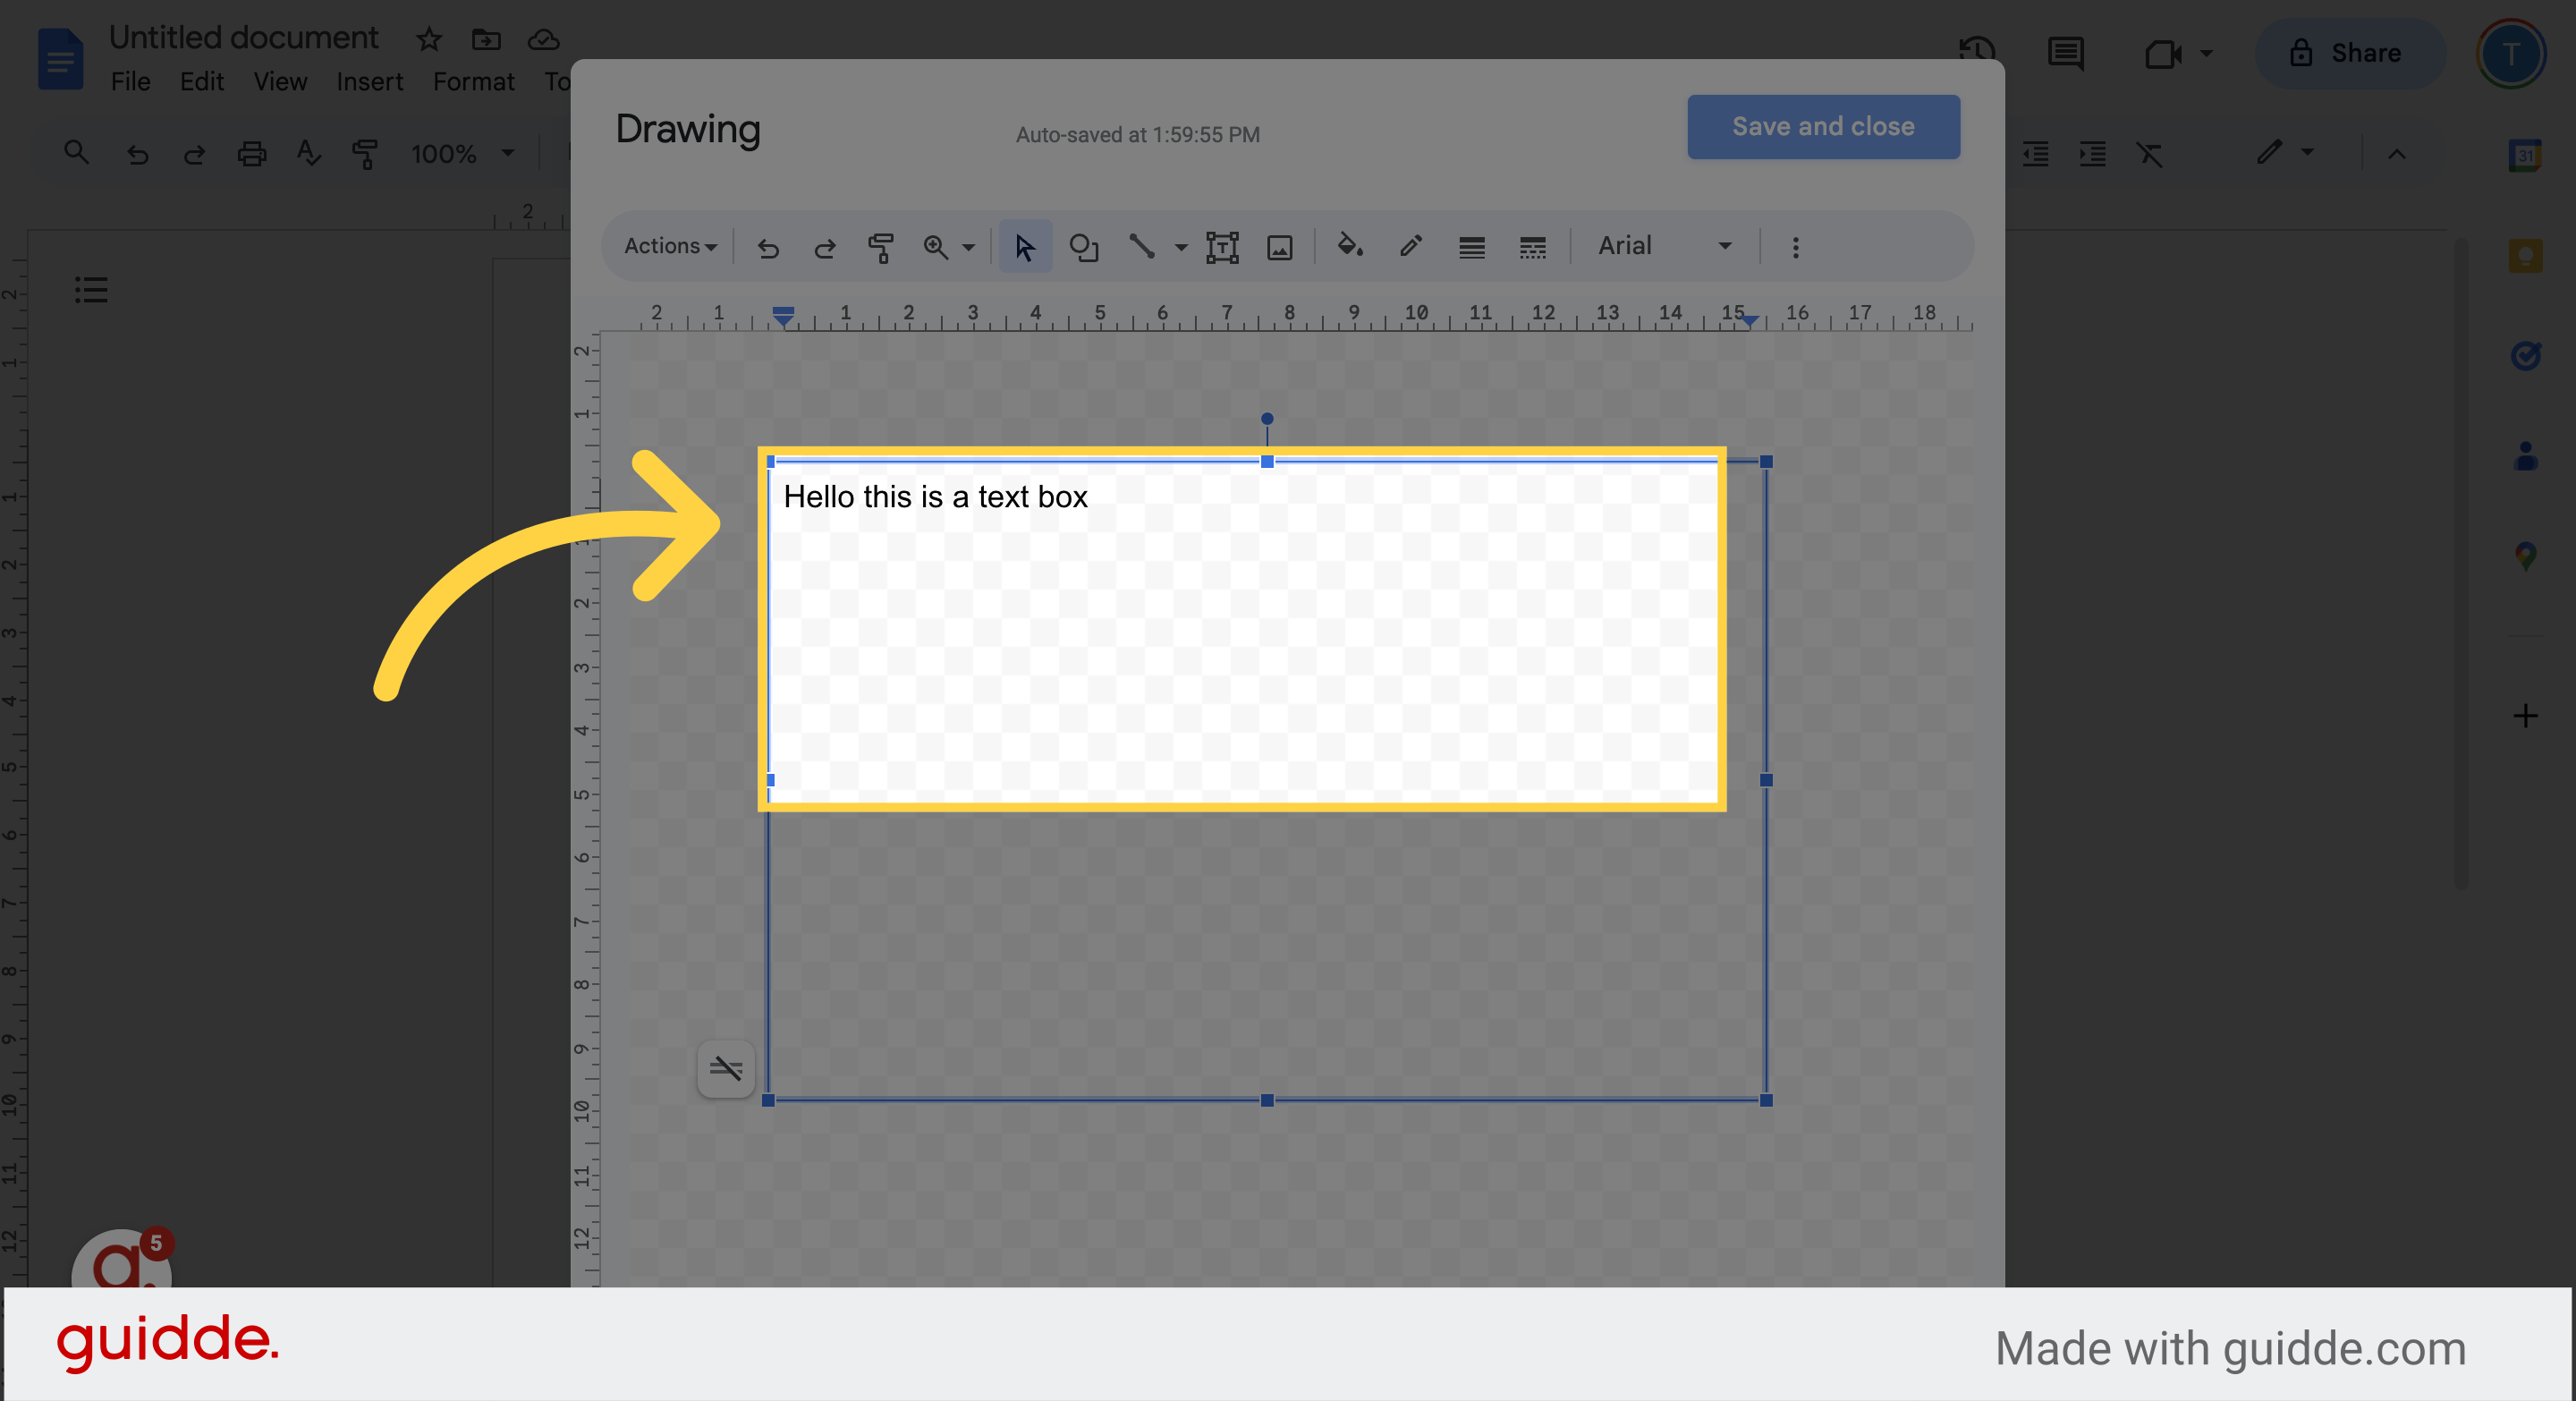Image resolution: width=2576 pixels, height=1401 pixels.
Task: Select the Text box tool
Action: [1222, 247]
